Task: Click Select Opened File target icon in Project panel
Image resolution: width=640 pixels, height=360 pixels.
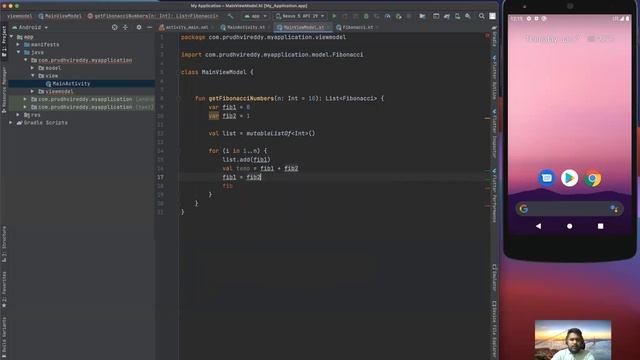Action: pos(115,27)
